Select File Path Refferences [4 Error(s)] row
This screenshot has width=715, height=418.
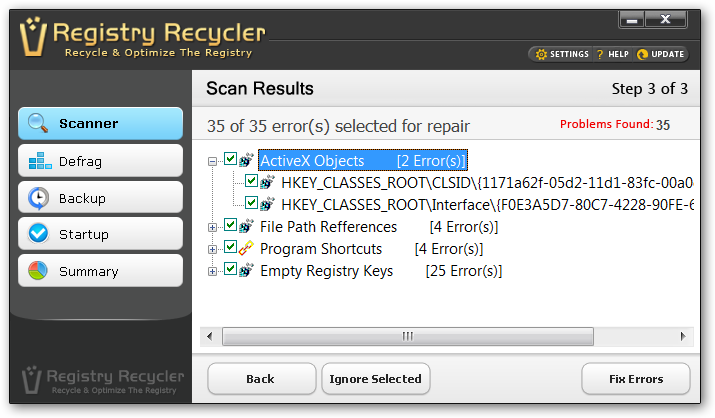click(379, 227)
